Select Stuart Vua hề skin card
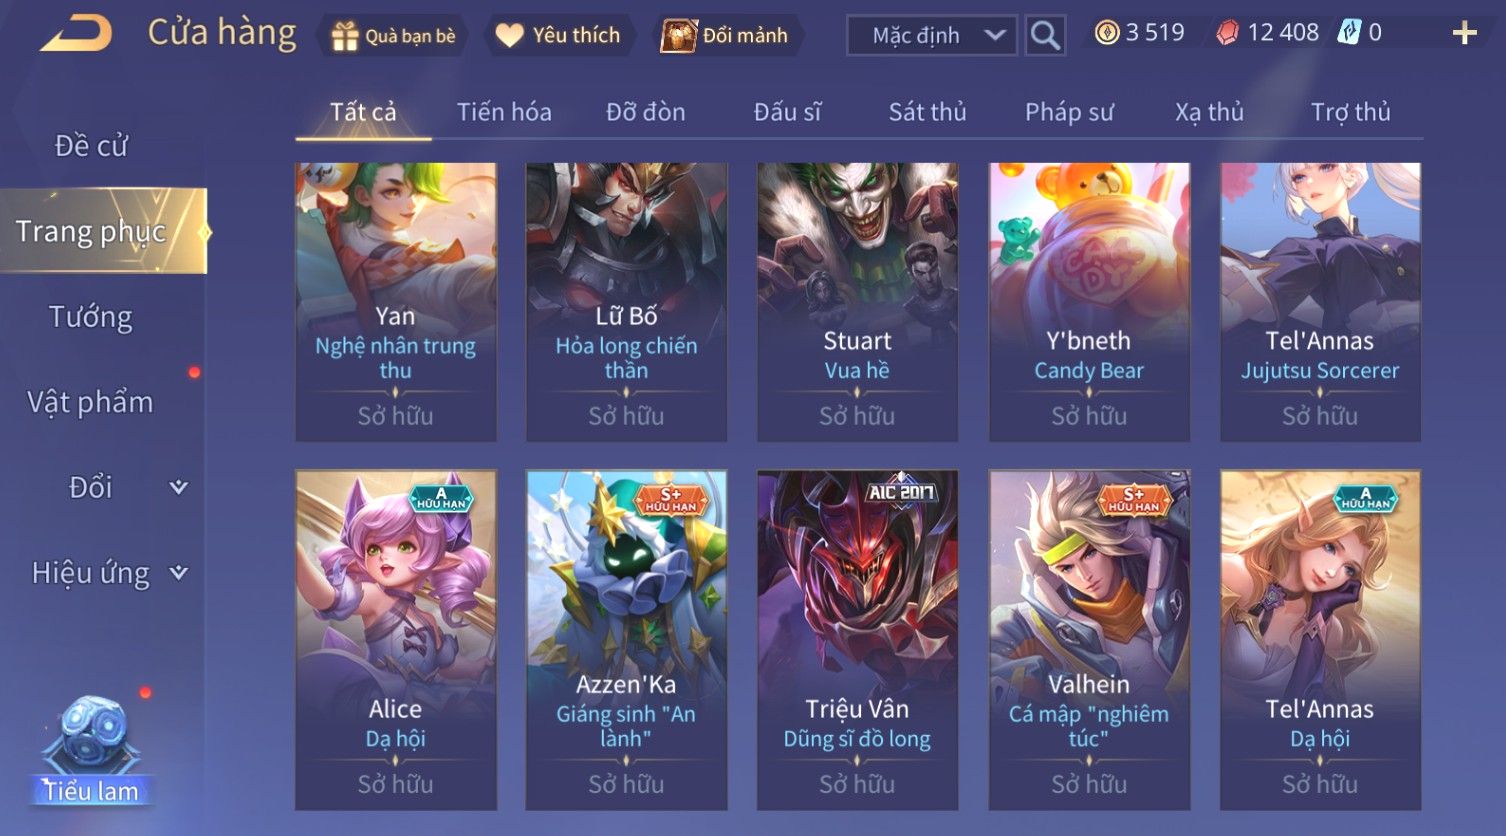Screen dimensions: 1506x836 (x=857, y=302)
